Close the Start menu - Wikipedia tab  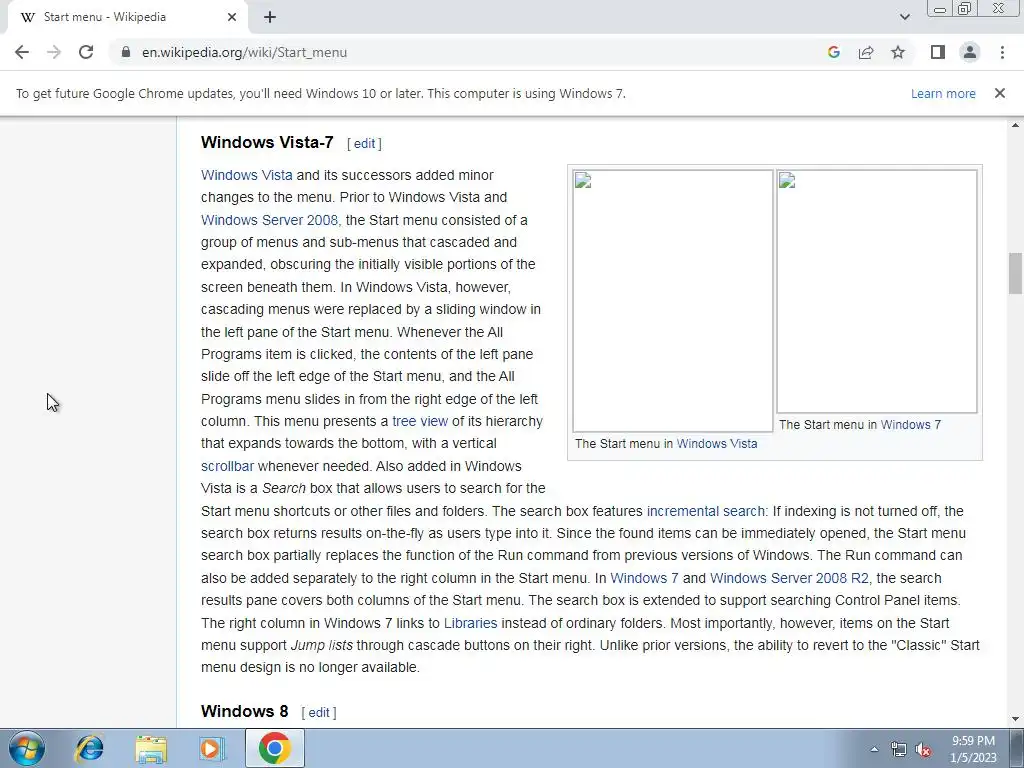point(232,17)
